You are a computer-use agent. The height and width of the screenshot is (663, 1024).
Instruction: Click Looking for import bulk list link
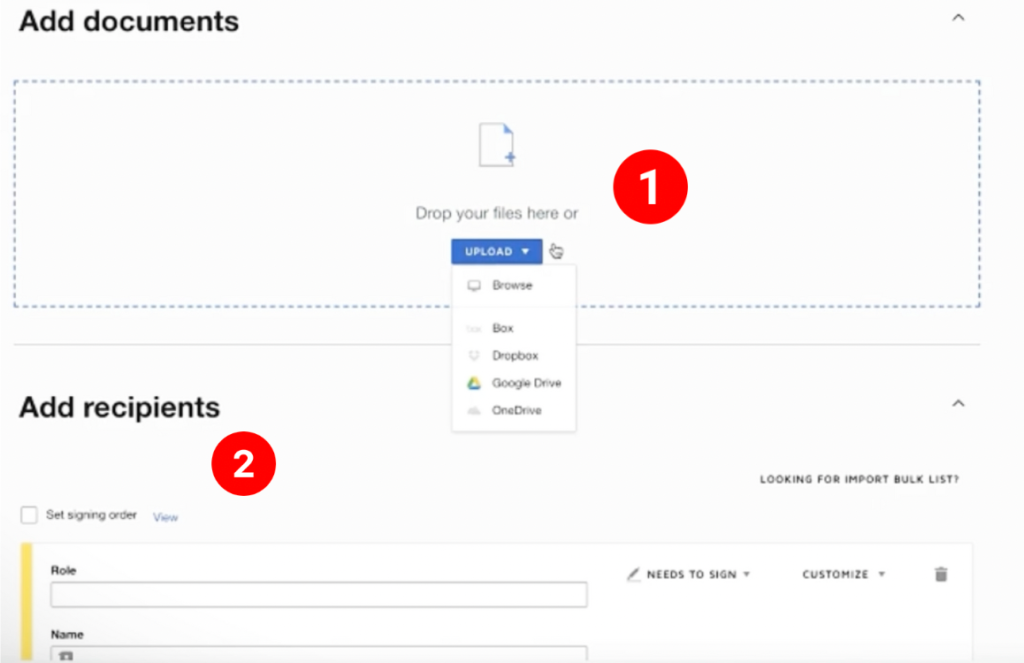coord(859,479)
